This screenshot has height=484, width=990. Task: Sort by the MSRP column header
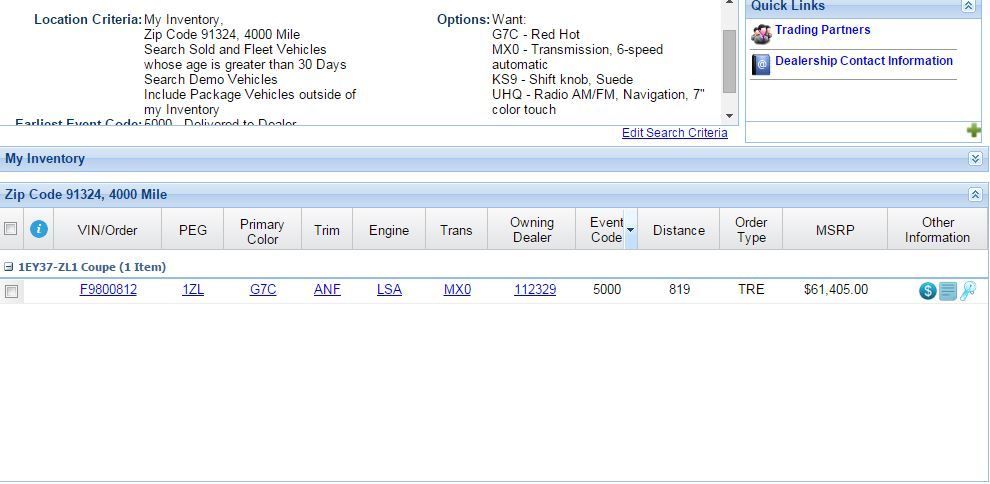[x=835, y=230]
